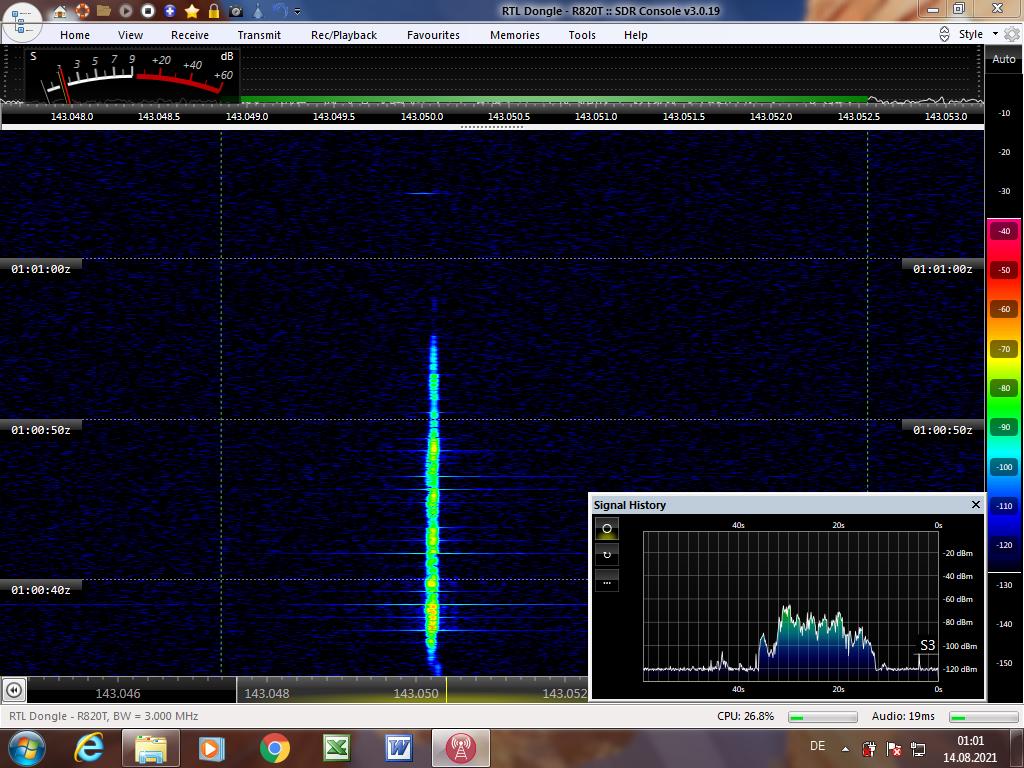Click the -40 level on the color scale
1024x768 pixels.
coord(1004,231)
